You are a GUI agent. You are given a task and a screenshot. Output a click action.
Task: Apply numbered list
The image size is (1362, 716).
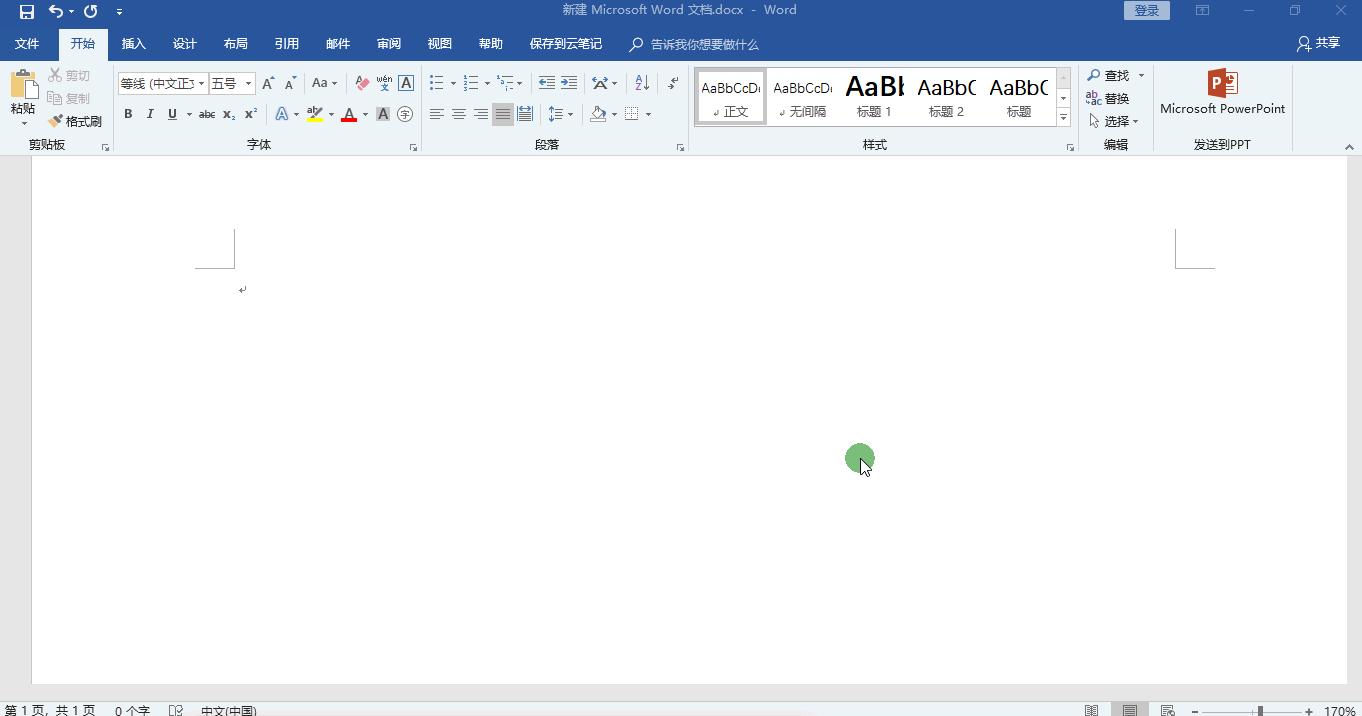click(471, 83)
